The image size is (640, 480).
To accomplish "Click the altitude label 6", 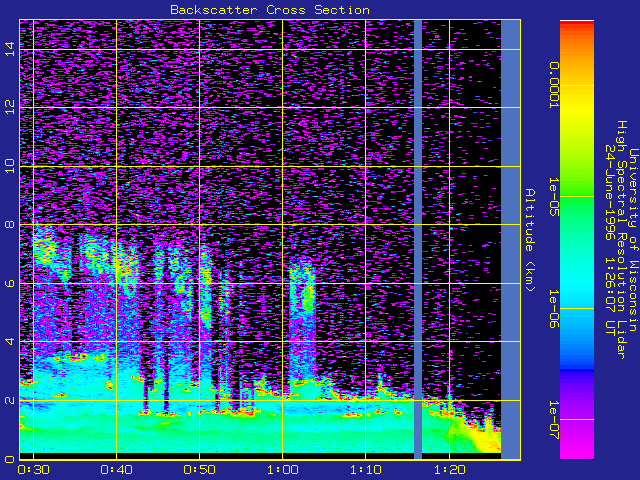I will [10, 283].
